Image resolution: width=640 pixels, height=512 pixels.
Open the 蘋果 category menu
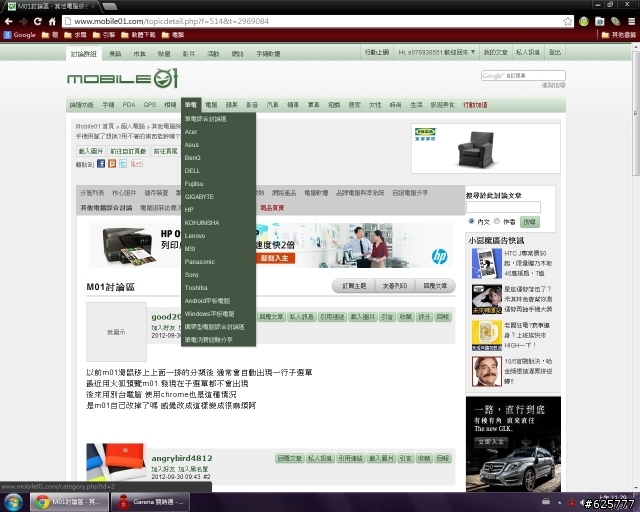[231, 105]
